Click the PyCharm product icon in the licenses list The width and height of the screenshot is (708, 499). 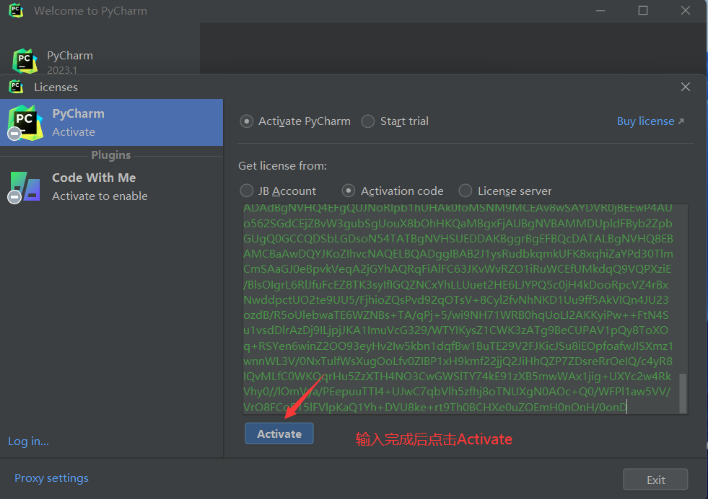[x=25, y=123]
